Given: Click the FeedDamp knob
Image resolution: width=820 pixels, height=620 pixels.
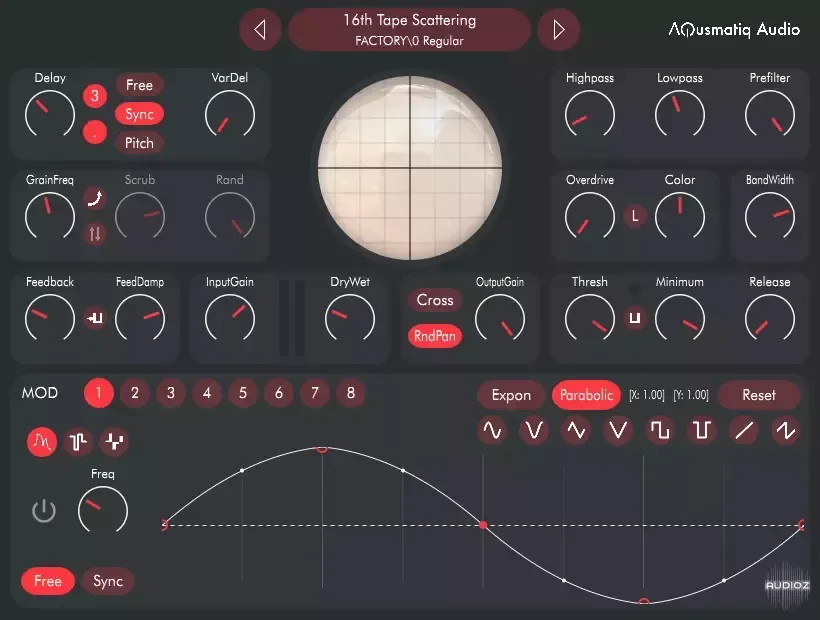Looking at the screenshot, I should tap(140, 318).
